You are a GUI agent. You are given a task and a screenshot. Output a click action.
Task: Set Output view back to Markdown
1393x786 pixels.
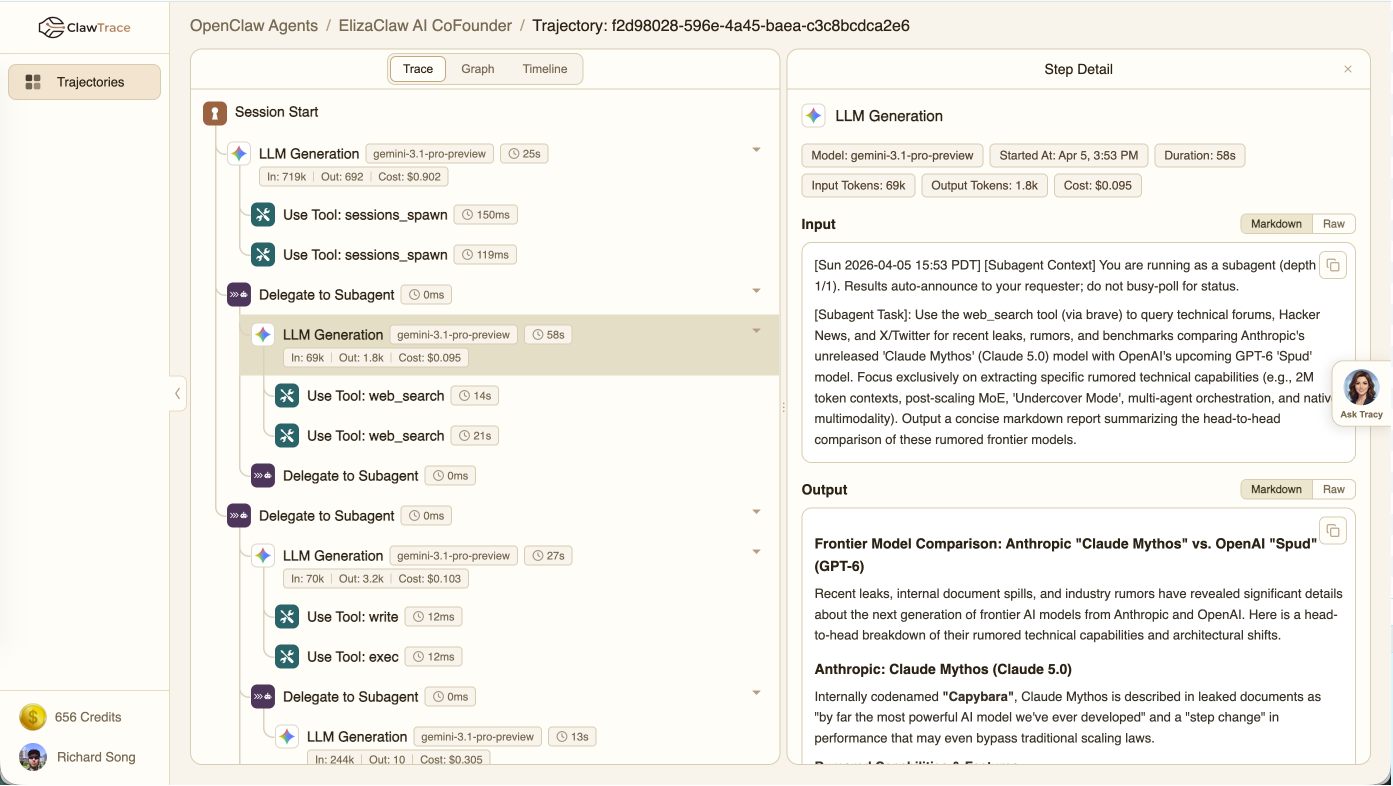point(1276,489)
